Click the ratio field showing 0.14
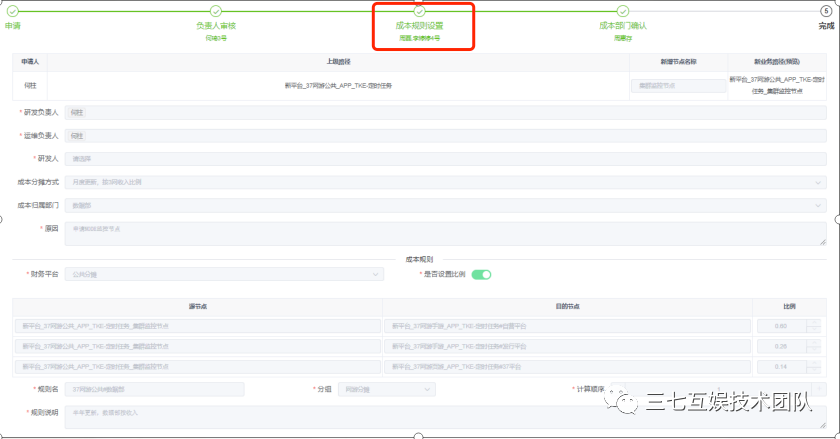Screen dimensions: 840x439 782,367
